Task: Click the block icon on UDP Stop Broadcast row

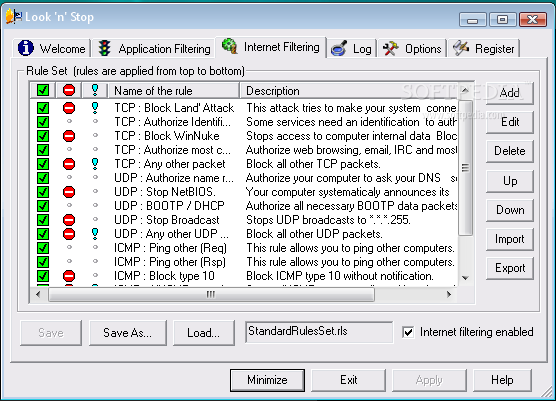Action: click(69, 219)
